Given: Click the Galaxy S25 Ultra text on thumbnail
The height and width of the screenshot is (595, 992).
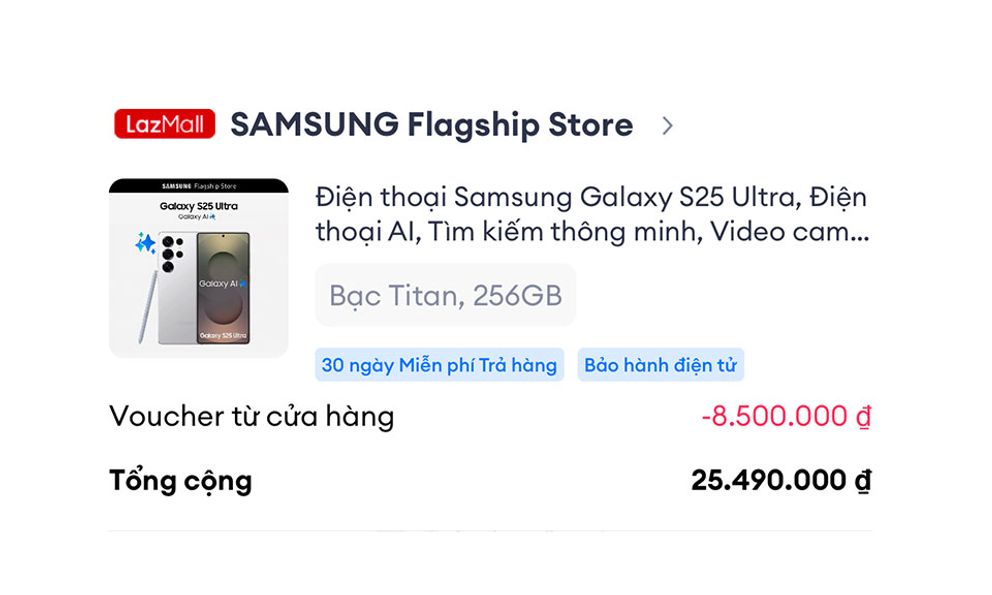Looking at the screenshot, I should (x=198, y=206).
